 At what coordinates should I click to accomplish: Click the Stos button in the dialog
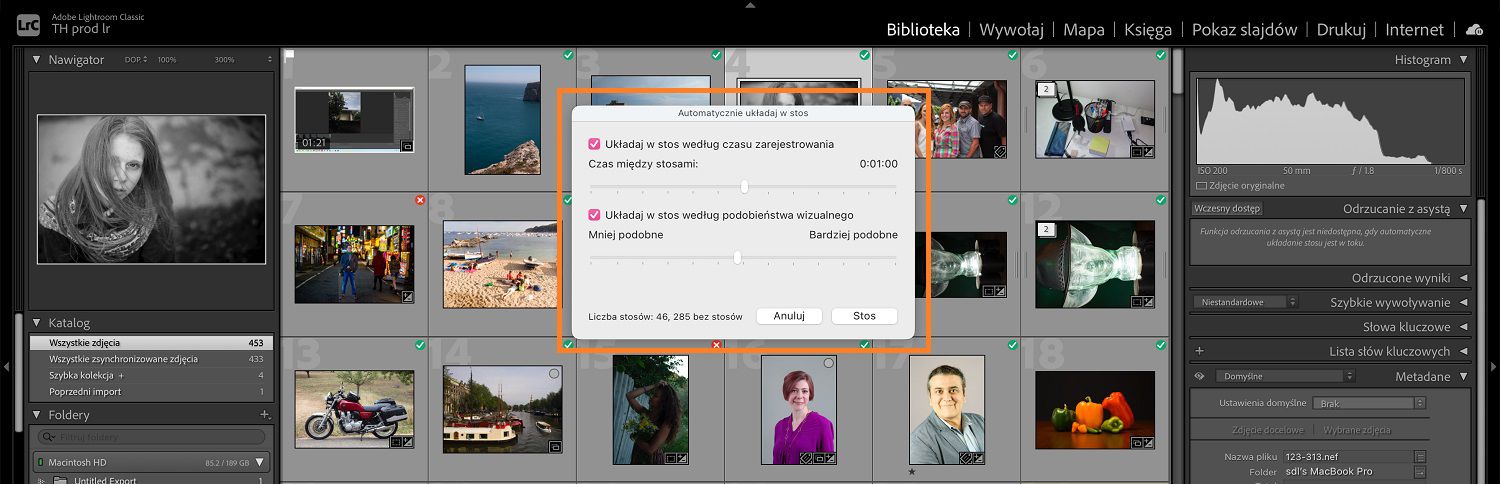coord(864,316)
